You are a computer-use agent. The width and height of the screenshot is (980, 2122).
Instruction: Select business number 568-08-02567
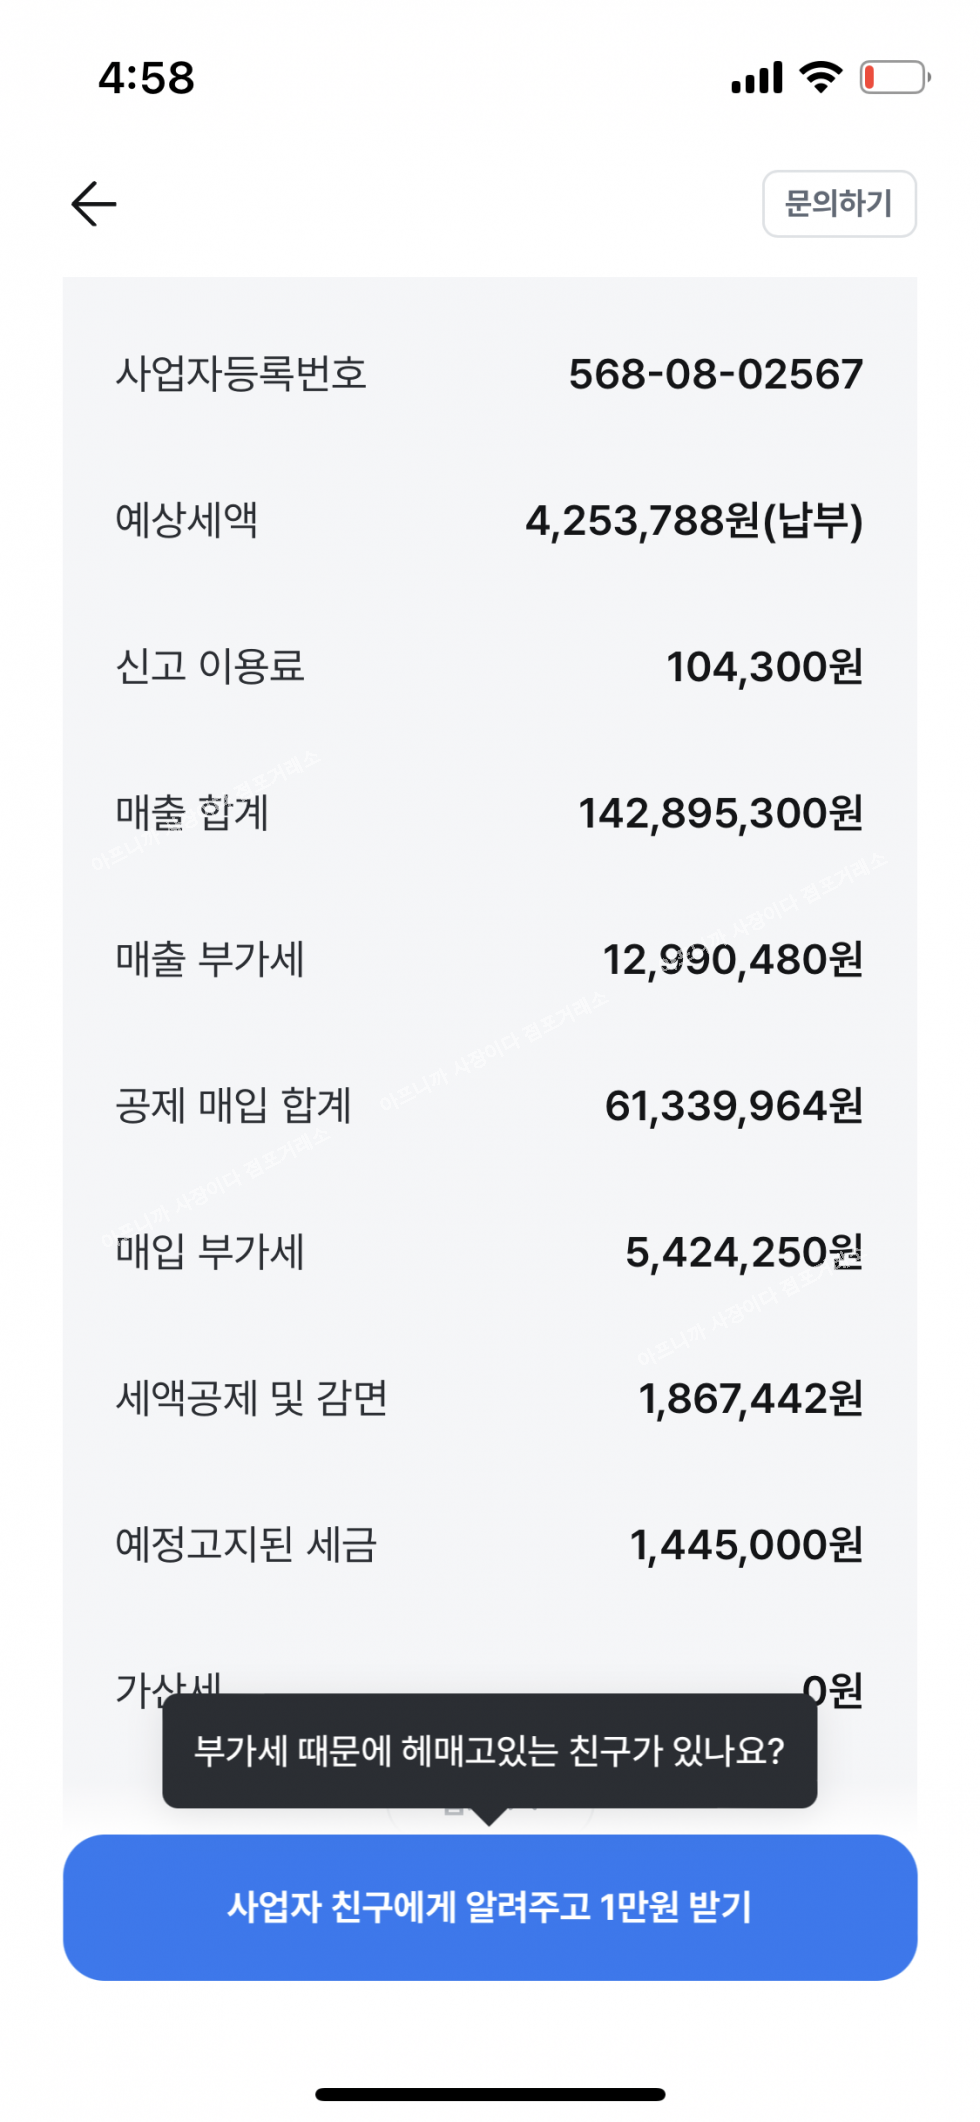[715, 374]
